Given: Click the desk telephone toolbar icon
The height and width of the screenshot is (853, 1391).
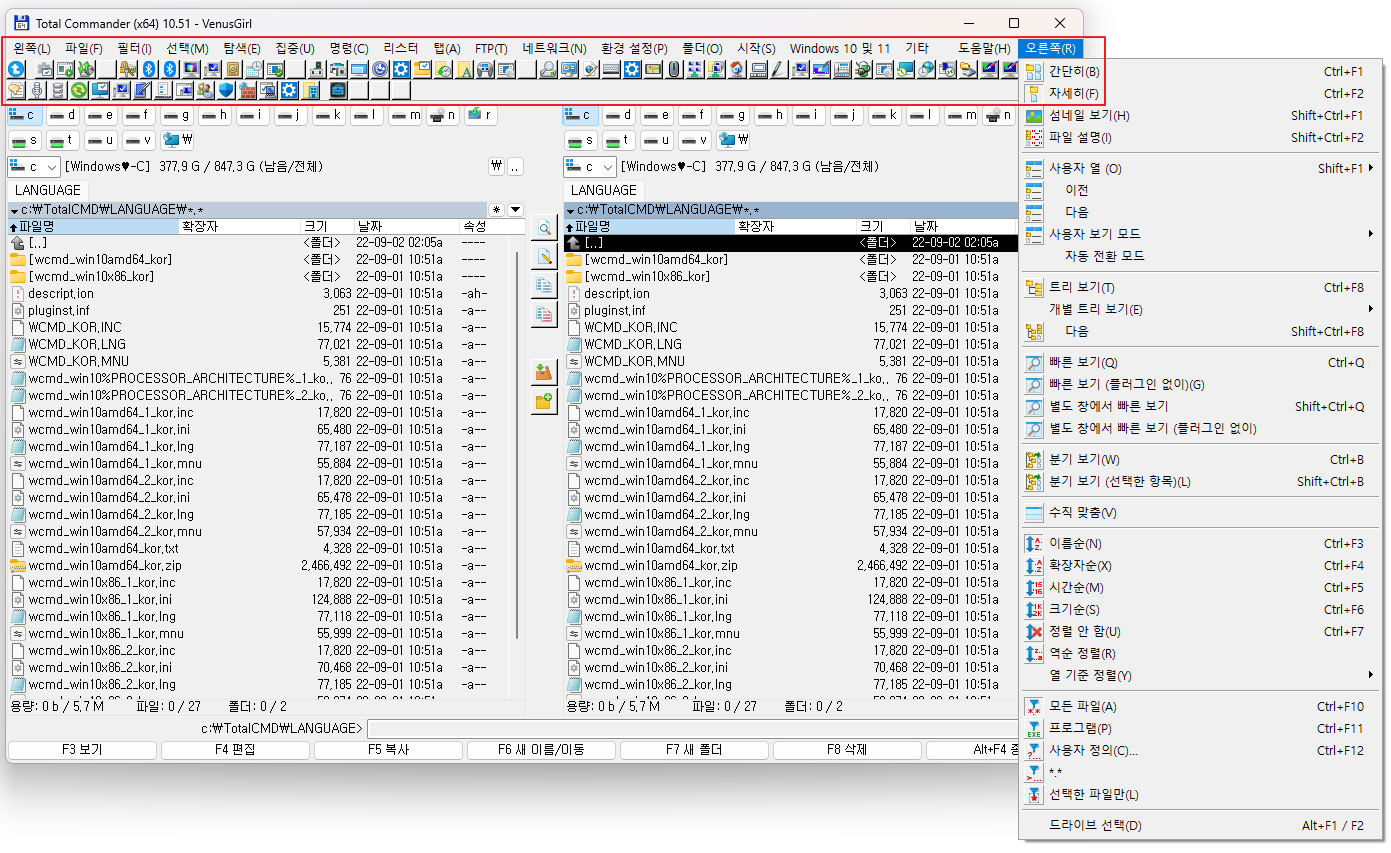Looking at the screenshot, I should (x=841, y=69).
